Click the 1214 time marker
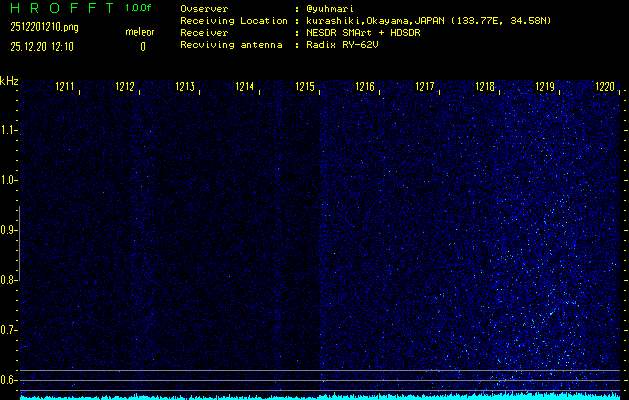 coord(245,86)
